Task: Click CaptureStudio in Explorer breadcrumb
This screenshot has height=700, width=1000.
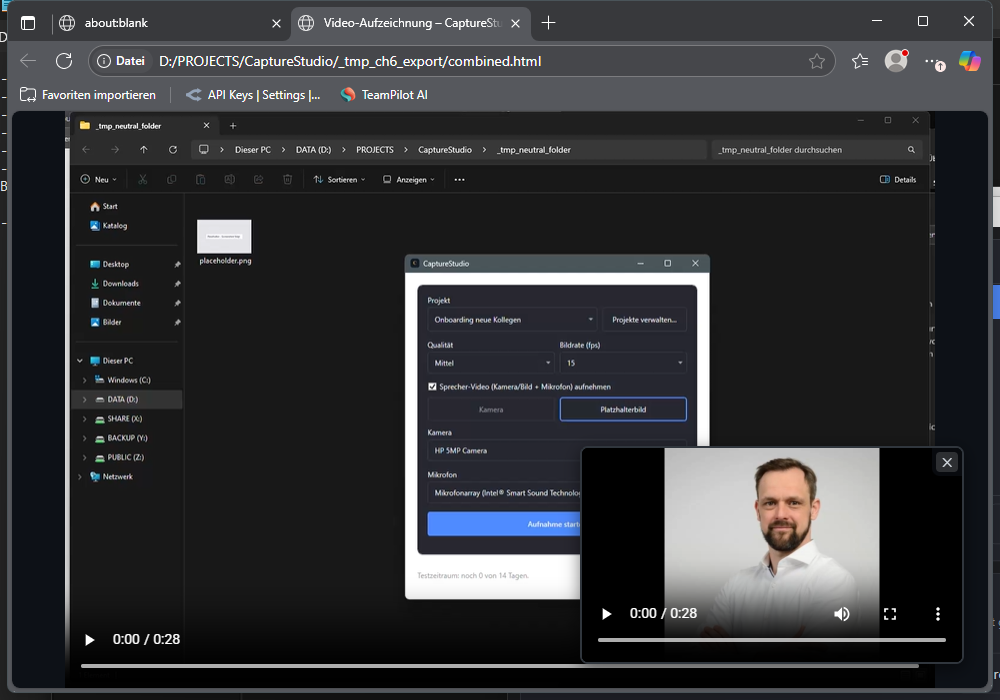Action: pyautogui.click(x=445, y=150)
